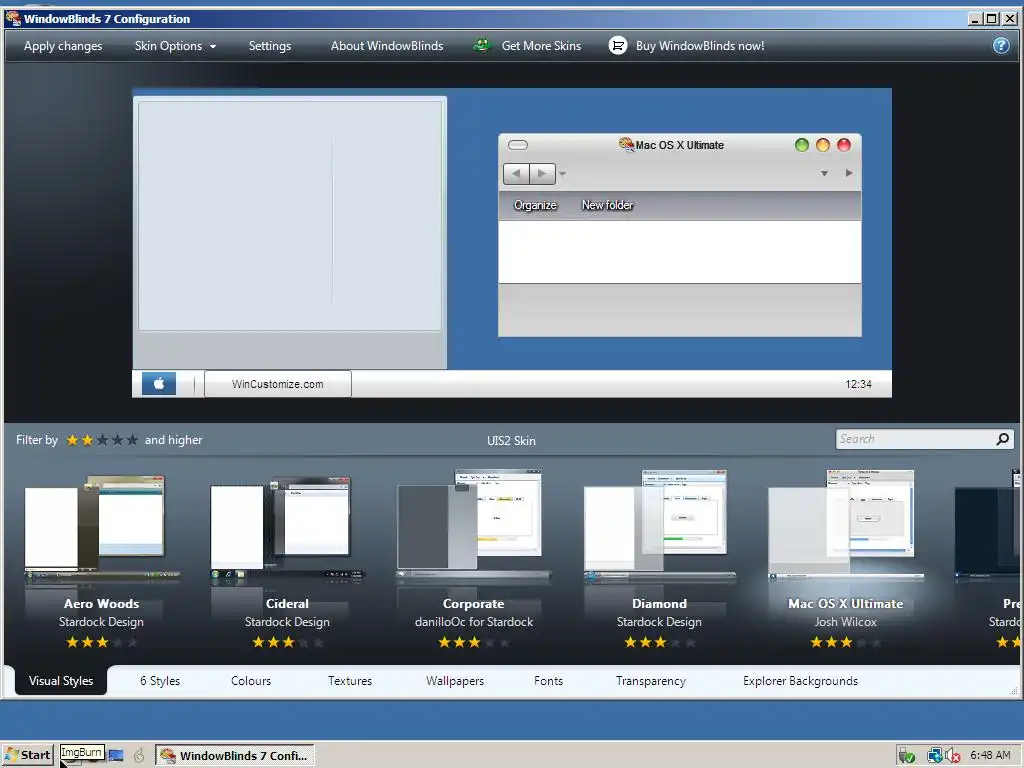The width and height of the screenshot is (1024, 768).
Task: Open the Skin Options dropdown
Action: [x=175, y=46]
